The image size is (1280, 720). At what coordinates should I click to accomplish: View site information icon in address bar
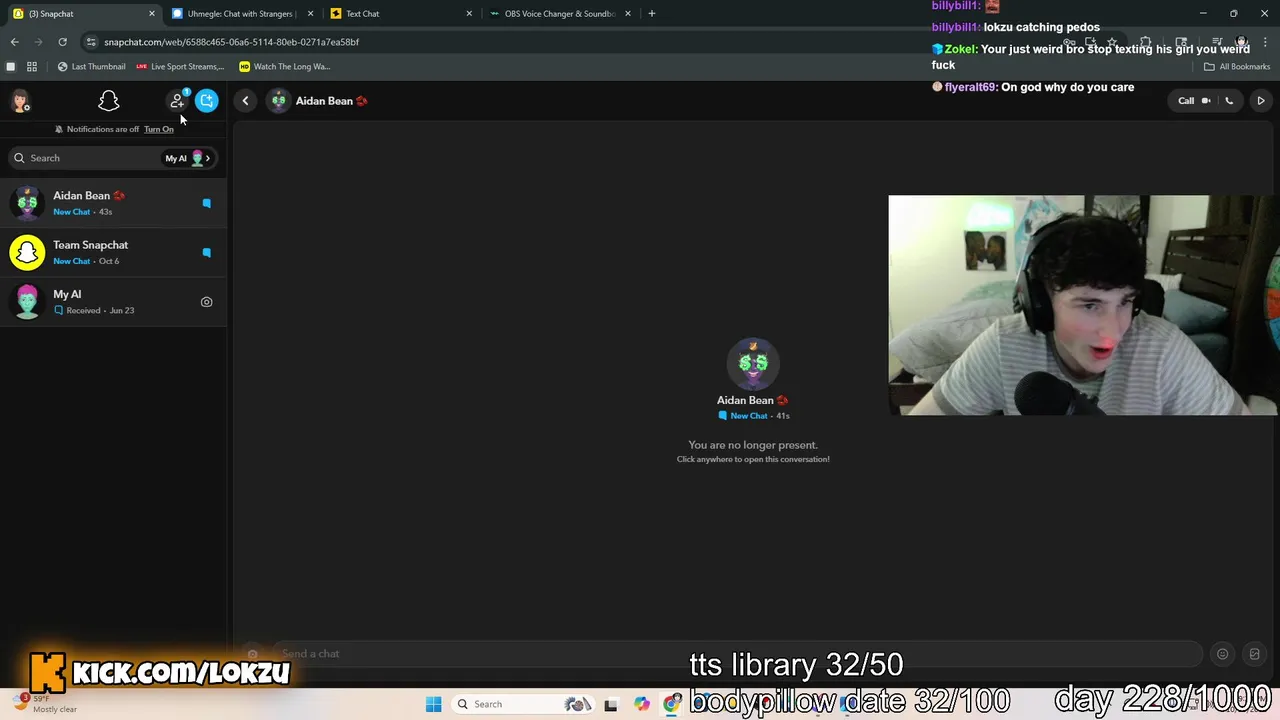(91, 42)
